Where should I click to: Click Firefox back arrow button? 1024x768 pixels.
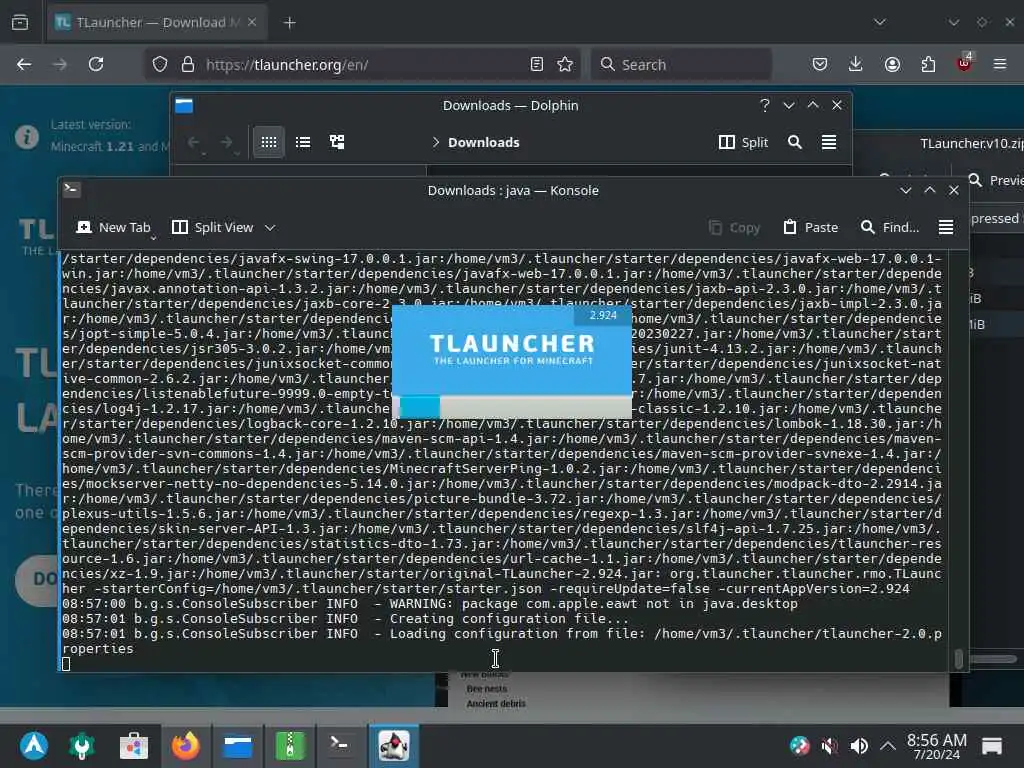click(x=24, y=64)
